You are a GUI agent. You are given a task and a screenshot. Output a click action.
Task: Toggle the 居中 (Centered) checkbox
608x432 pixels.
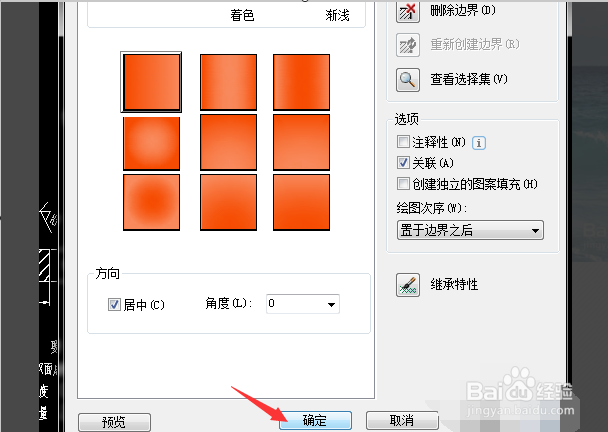coord(114,304)
